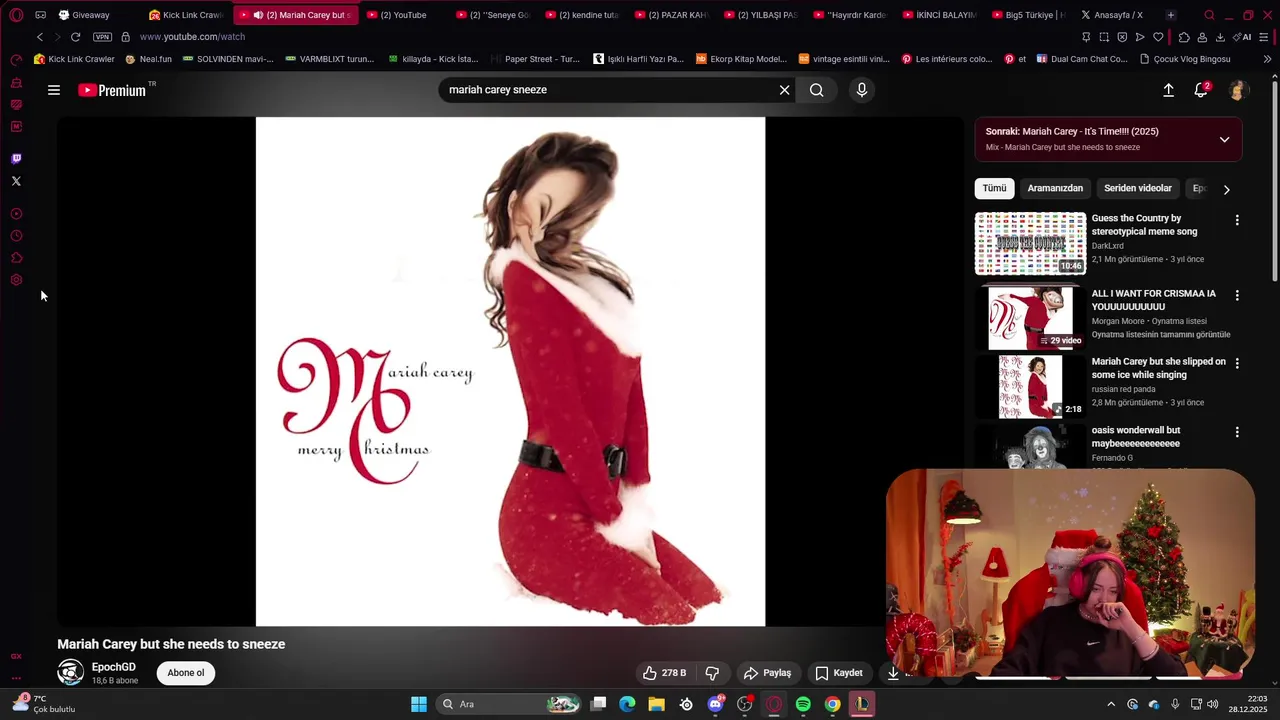Open YouTube notifications bell

(1201, 90)
